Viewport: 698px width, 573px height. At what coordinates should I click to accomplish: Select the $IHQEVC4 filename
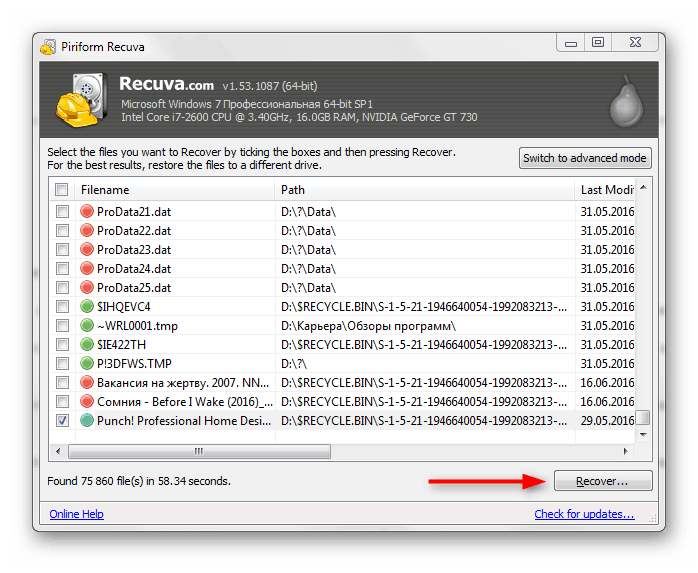tap(123, 307)
